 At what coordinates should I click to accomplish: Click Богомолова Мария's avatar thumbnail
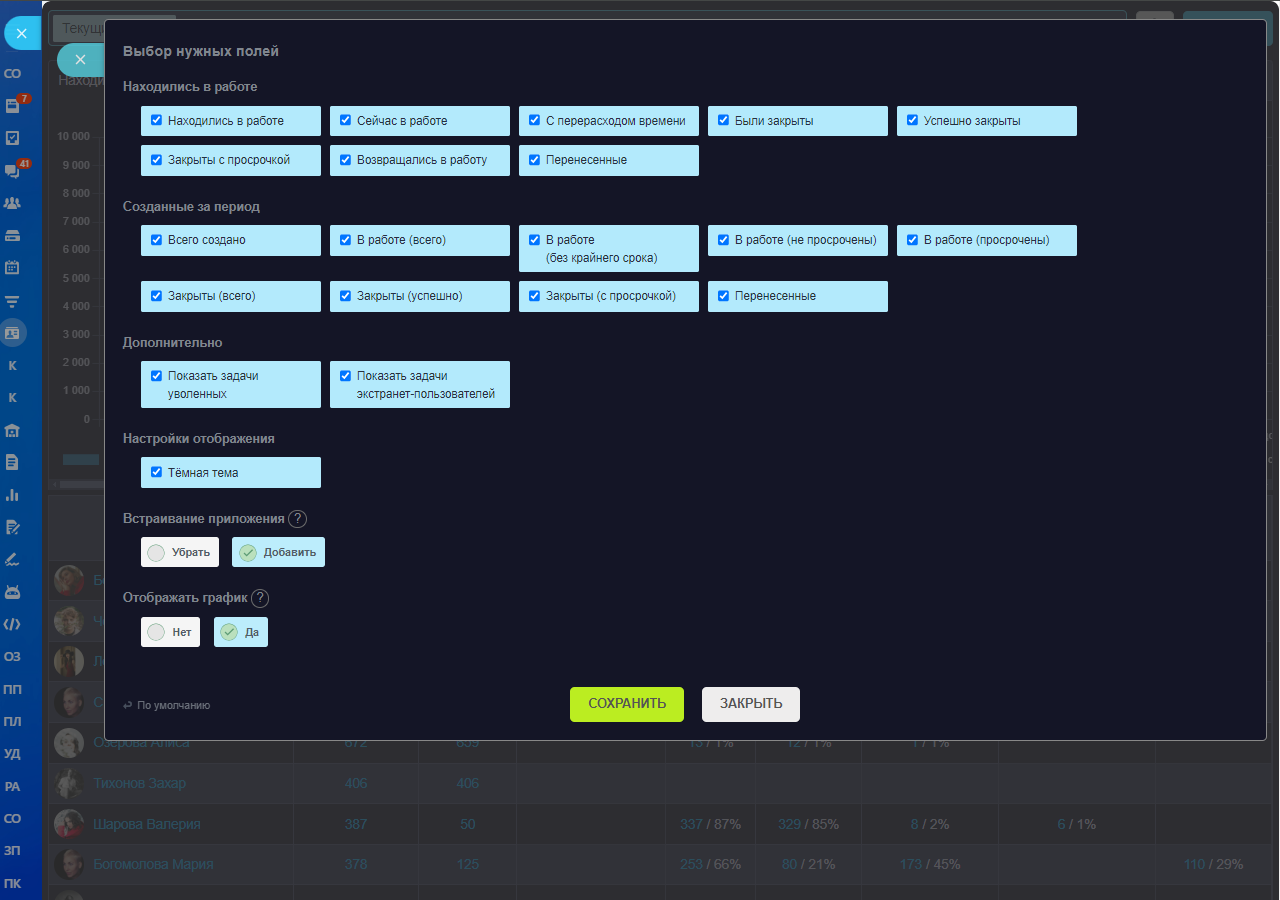tap(69, 864)
